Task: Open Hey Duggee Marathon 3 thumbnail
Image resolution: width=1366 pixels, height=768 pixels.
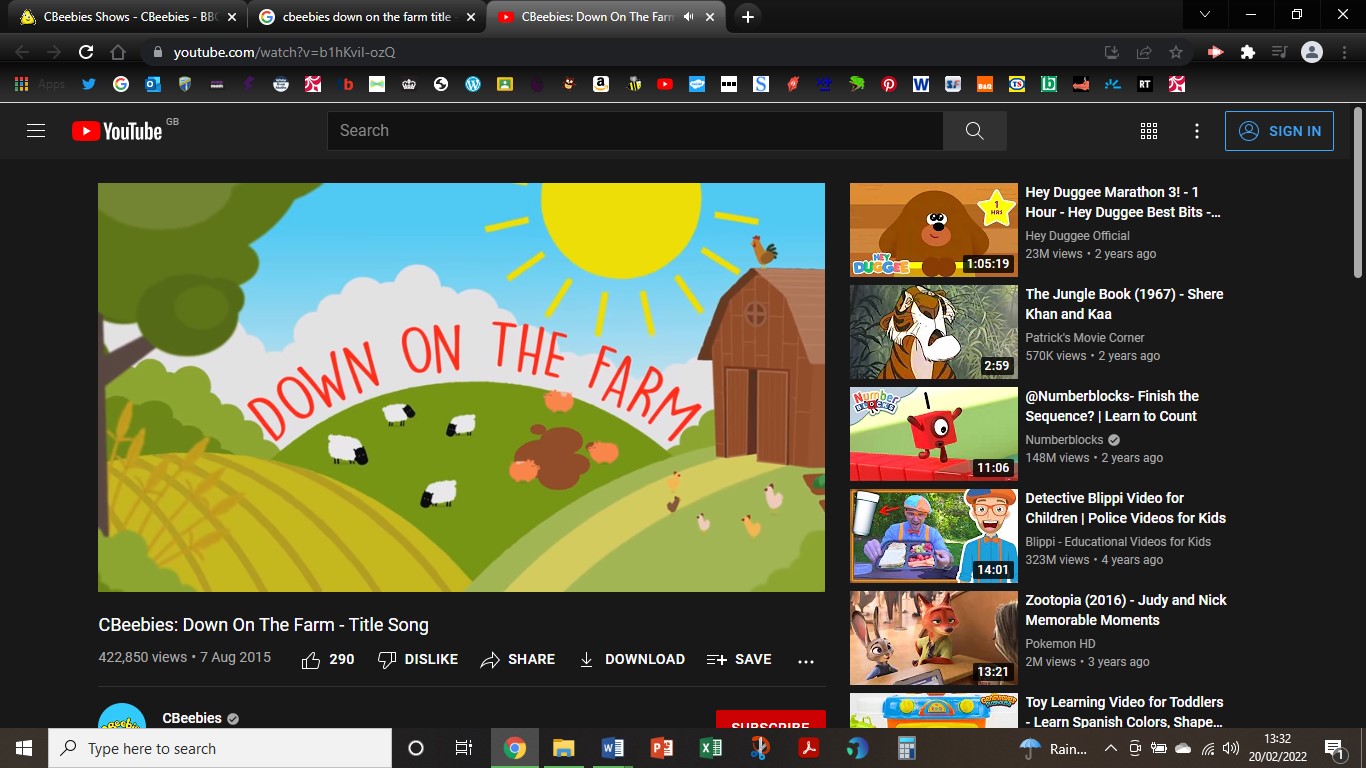Action: click(x=934, y=230)
